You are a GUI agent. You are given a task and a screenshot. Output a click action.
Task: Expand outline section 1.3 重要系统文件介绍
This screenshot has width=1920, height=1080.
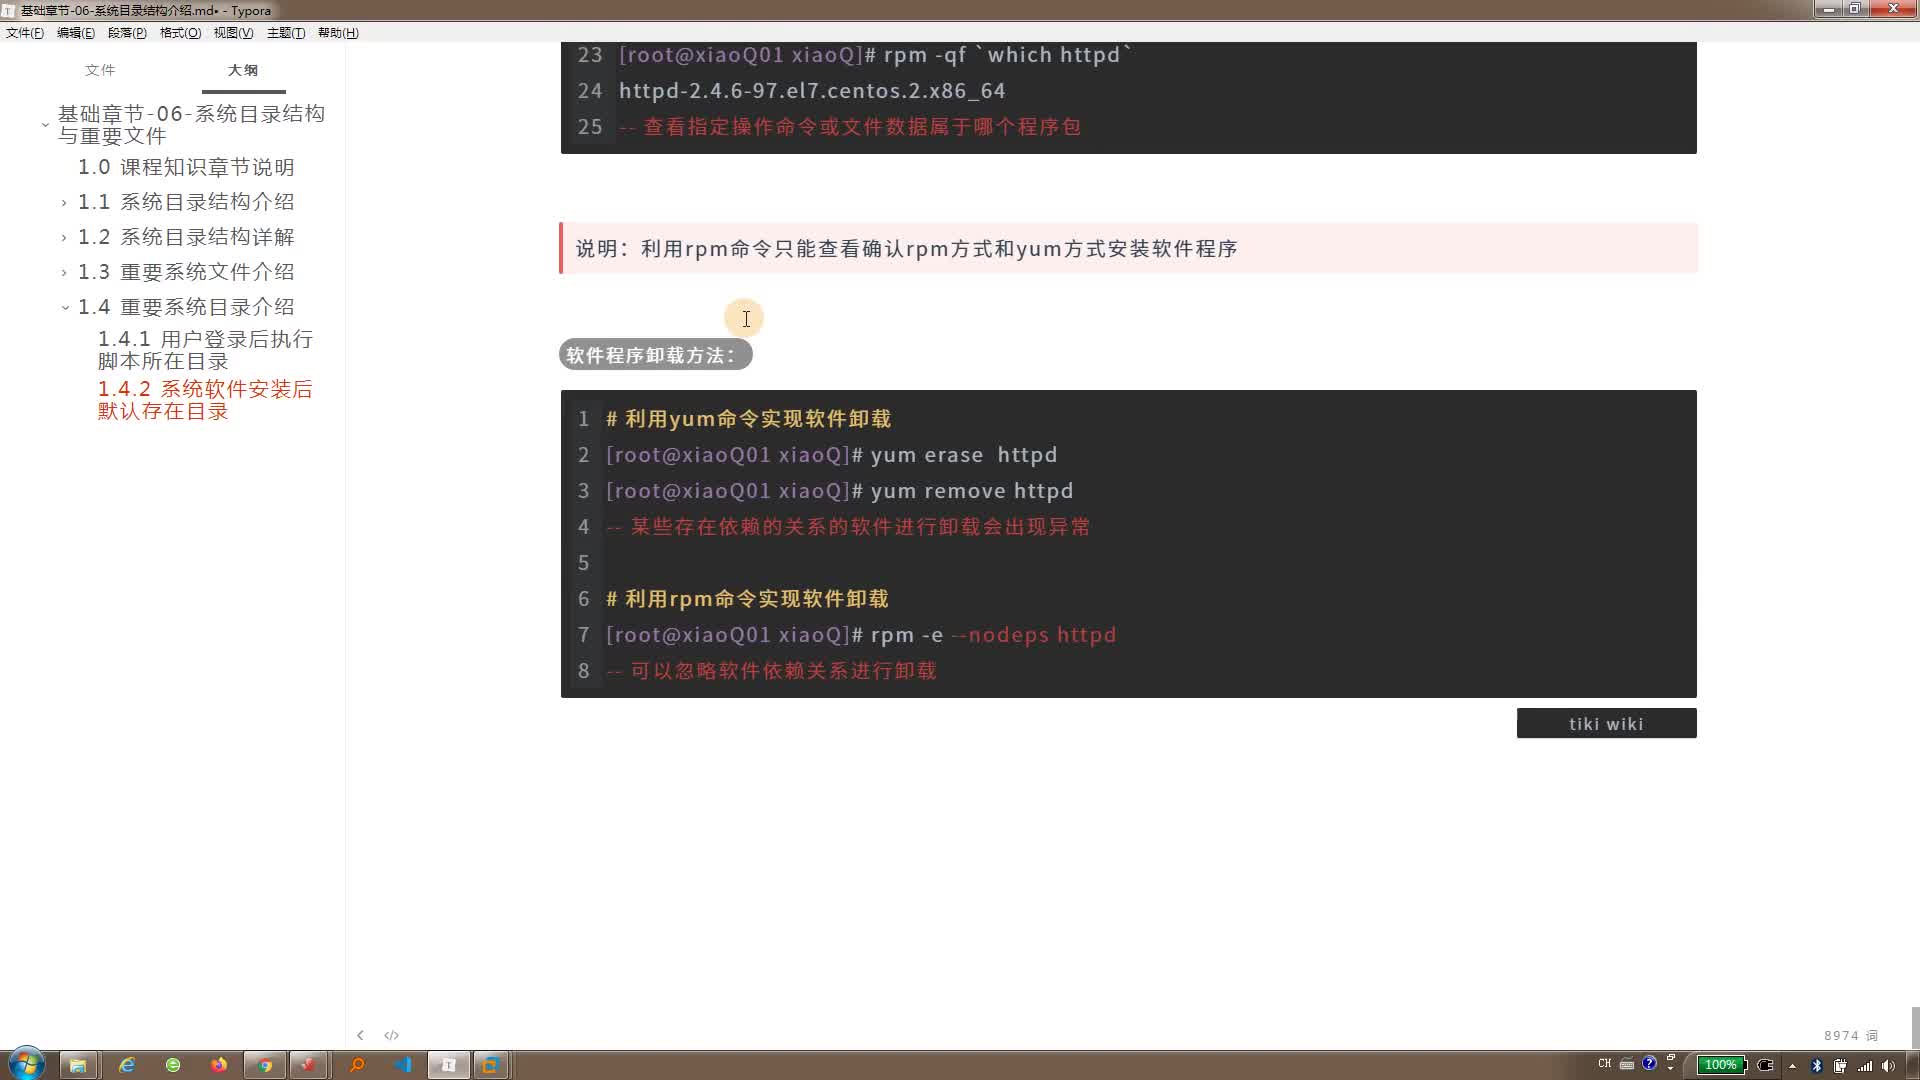point(64,273)
